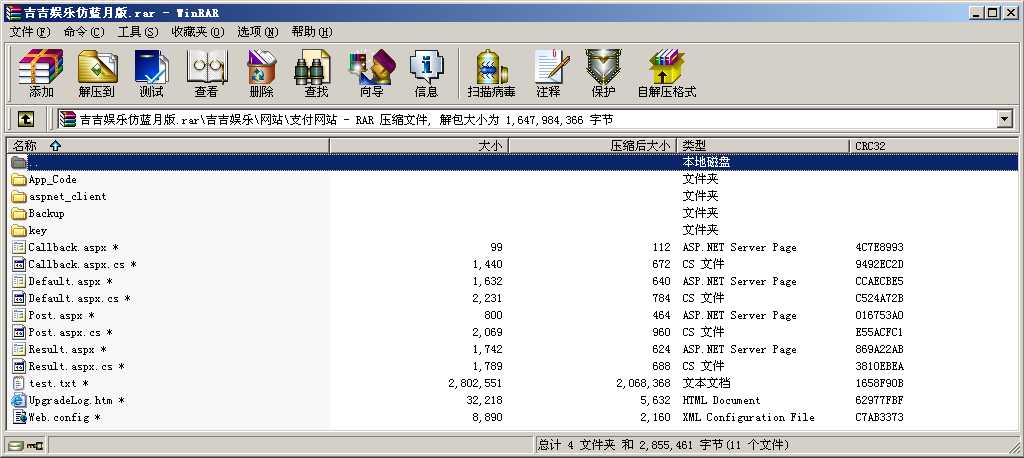Select the Default.aspx file row
The width and height of the screenshot is (1024, 458).
[x=513, y=282]
